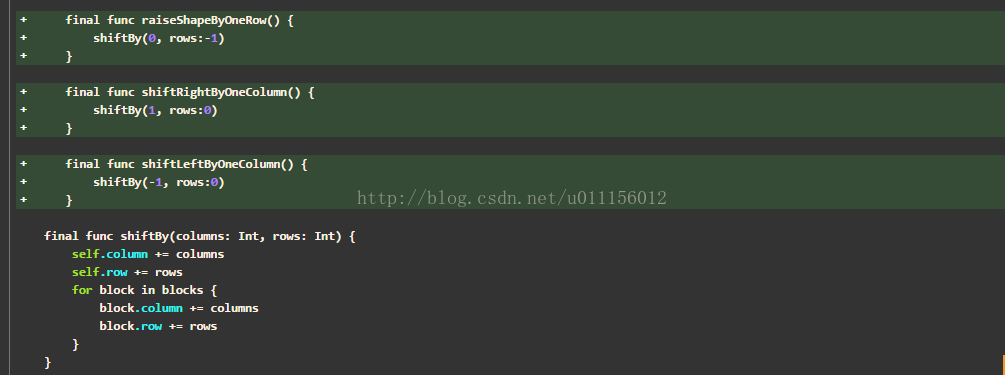Click the shiftRightByOneColumn function name
The image size is (1005, 375).
(214, 92)
